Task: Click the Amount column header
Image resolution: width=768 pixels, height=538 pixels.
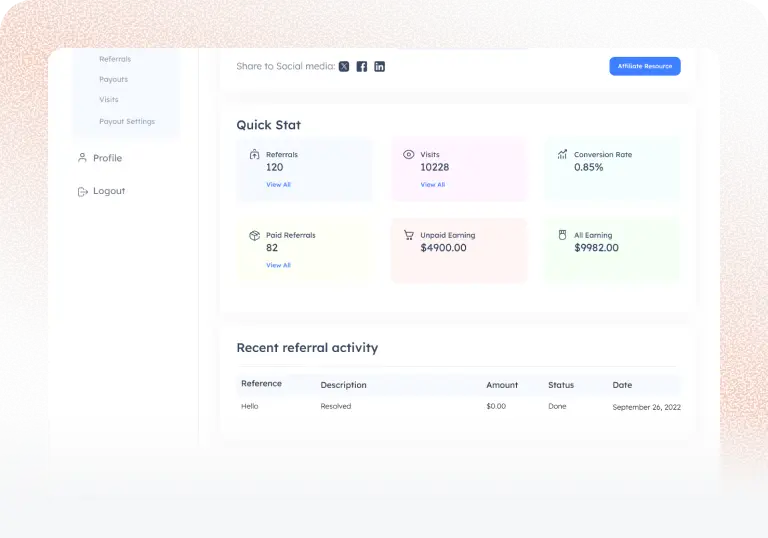Action: coord(502,385)
